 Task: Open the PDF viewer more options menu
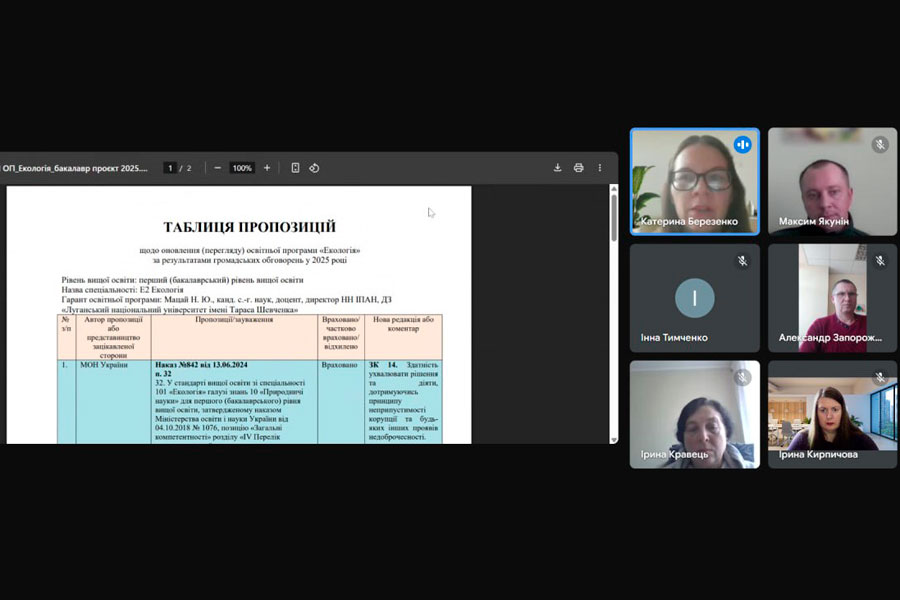600,168
